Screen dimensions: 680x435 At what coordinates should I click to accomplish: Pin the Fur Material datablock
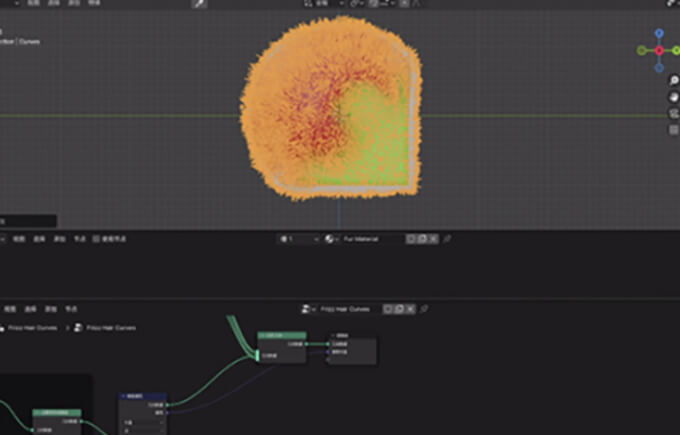(x=448, y=239)
